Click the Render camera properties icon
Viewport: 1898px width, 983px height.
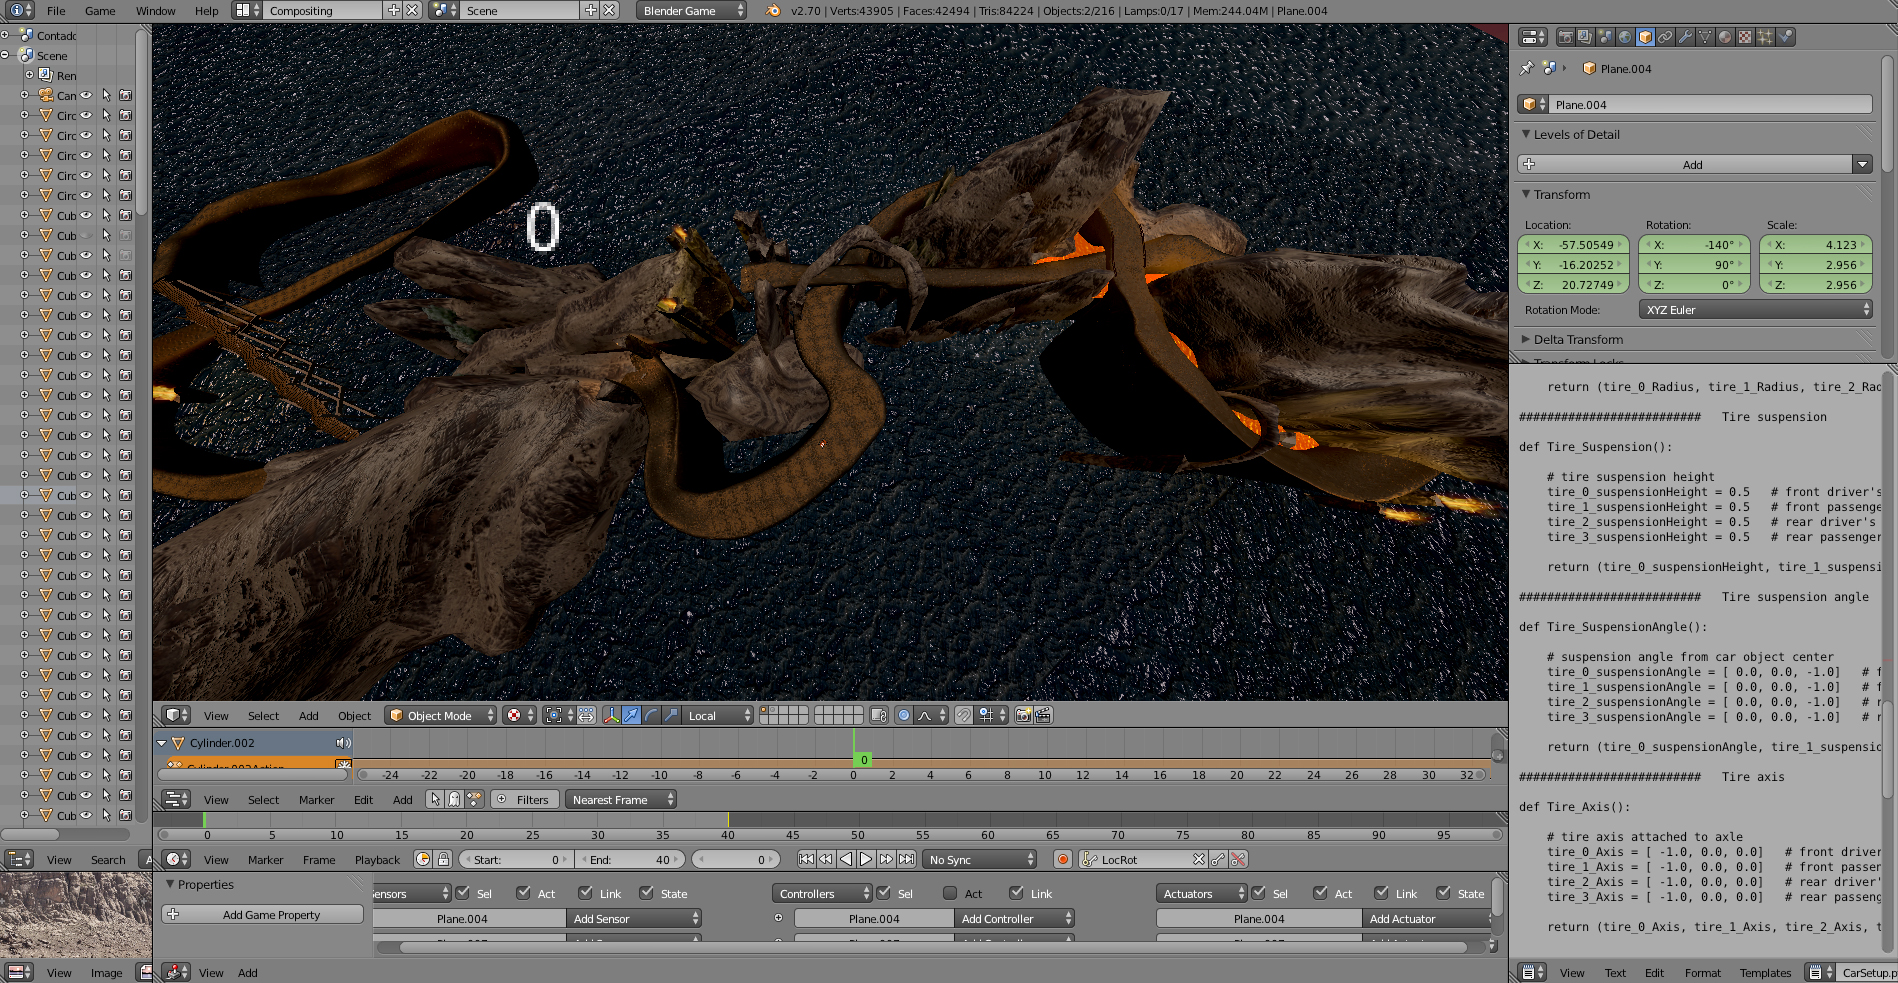(1566, 37)
